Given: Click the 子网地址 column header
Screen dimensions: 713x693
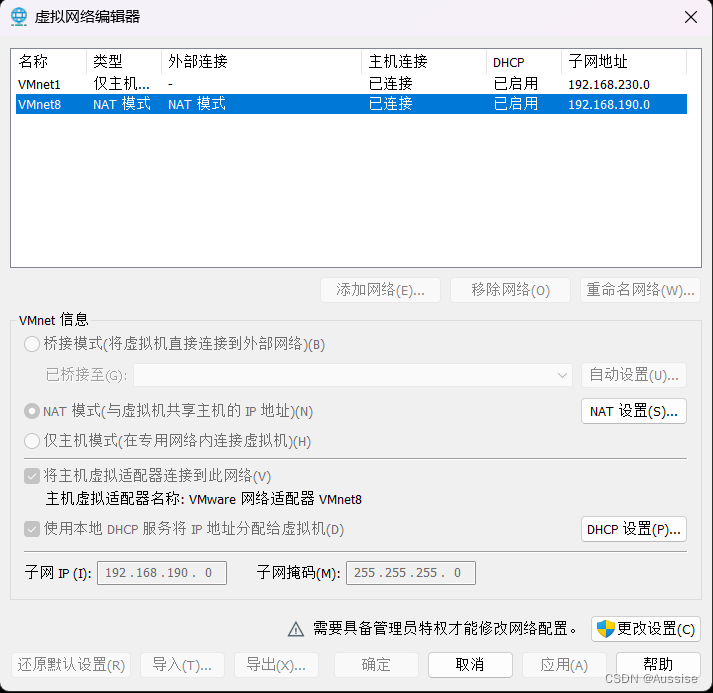Looking at the screenshot, I should click(x=624, y=61).
